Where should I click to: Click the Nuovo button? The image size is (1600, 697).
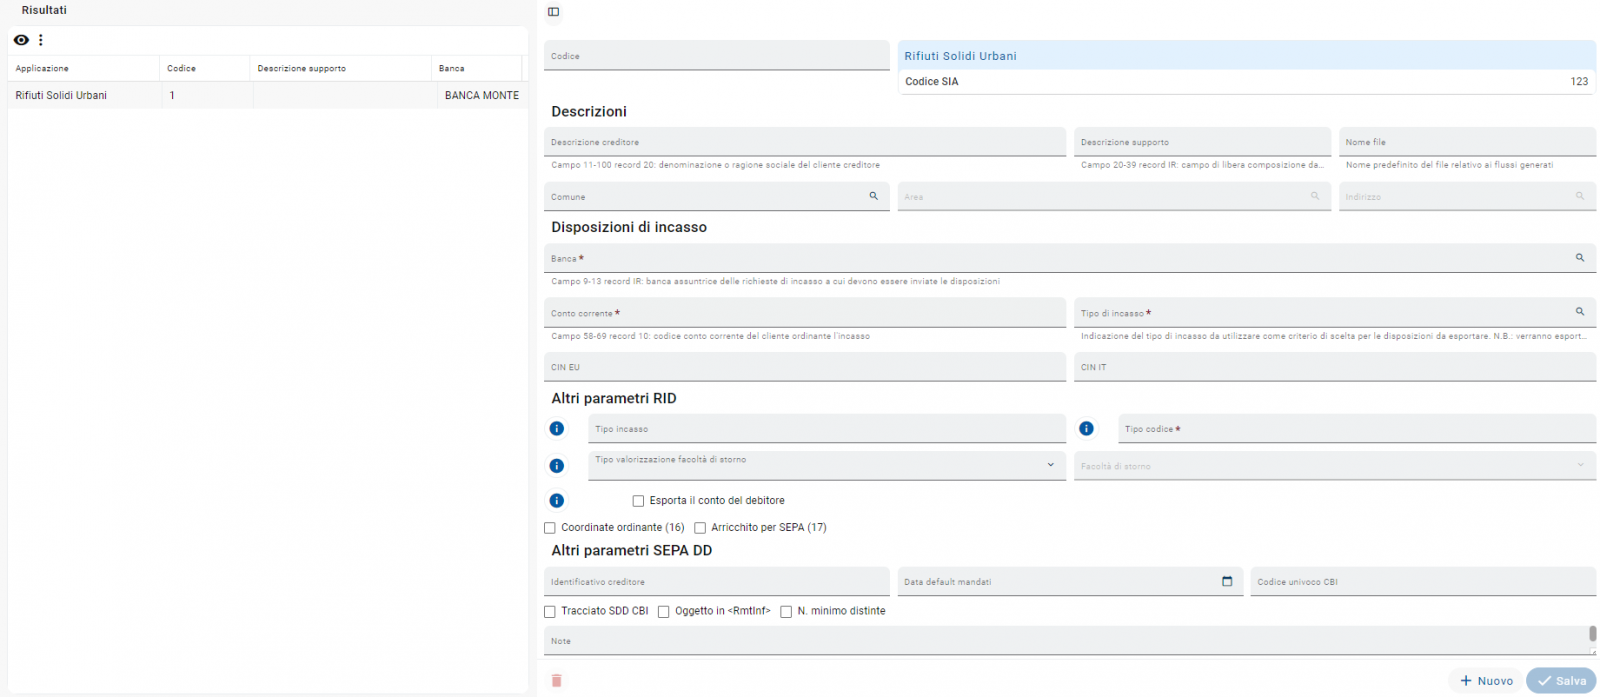(1486, 681)
